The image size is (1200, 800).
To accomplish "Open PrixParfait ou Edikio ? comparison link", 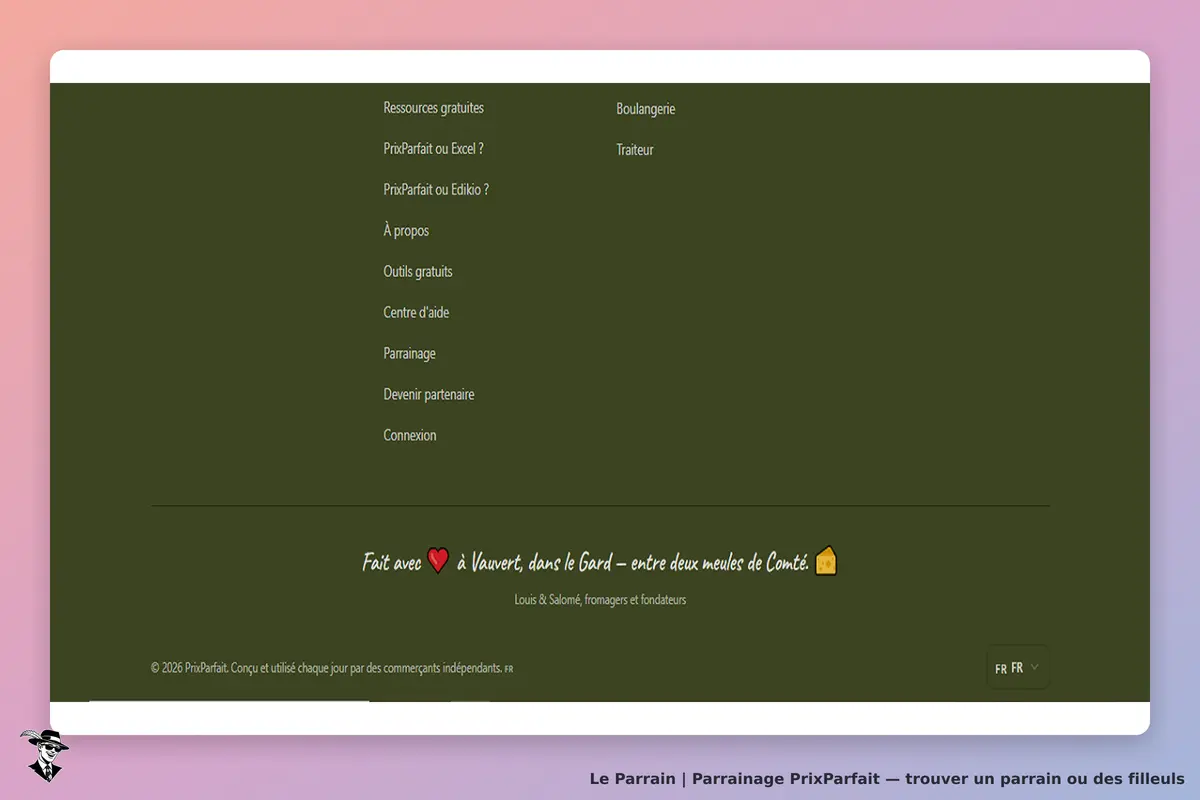I will pos(436,190).
